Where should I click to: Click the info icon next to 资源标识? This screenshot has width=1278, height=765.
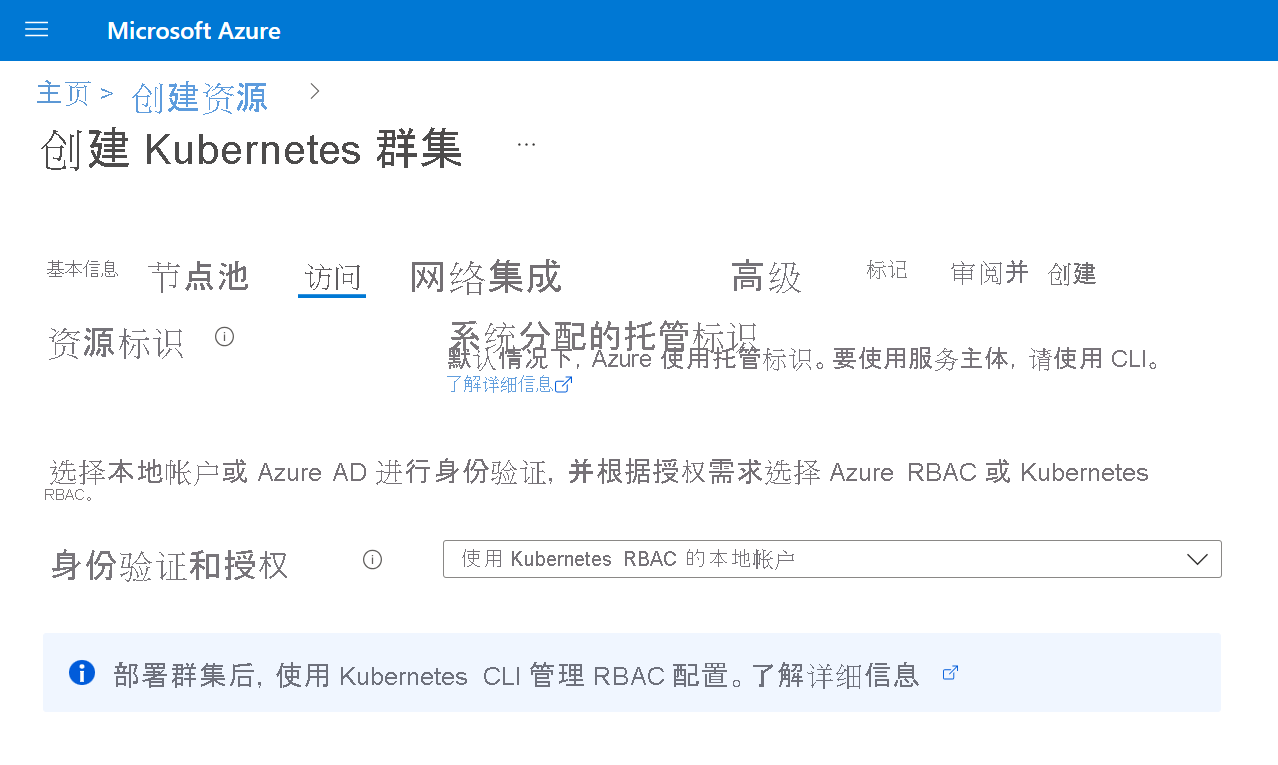coord(223,337)
